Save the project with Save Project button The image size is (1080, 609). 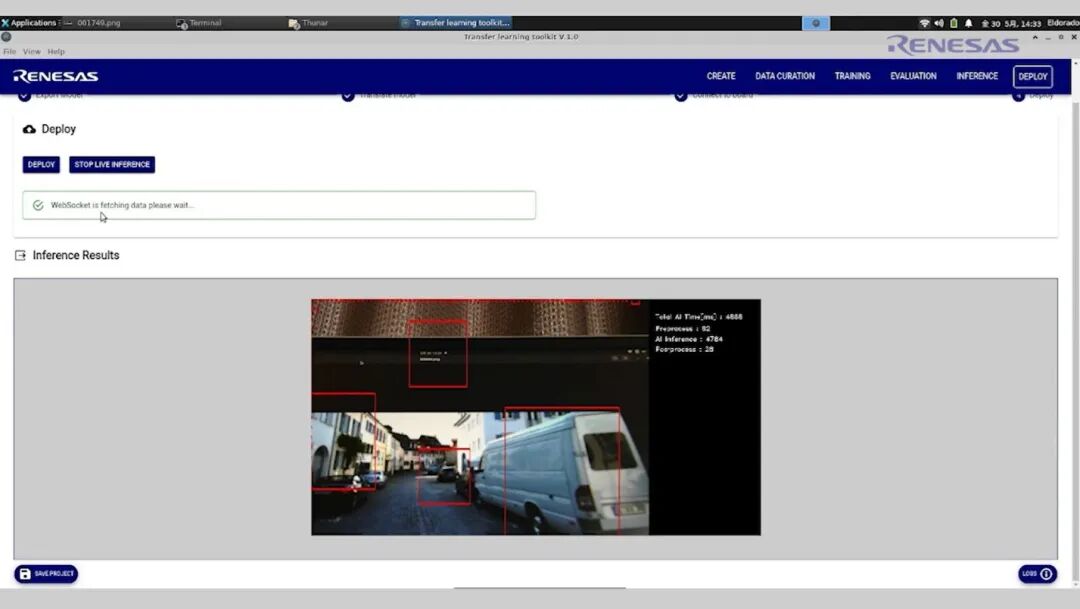(x=46, y=574)
